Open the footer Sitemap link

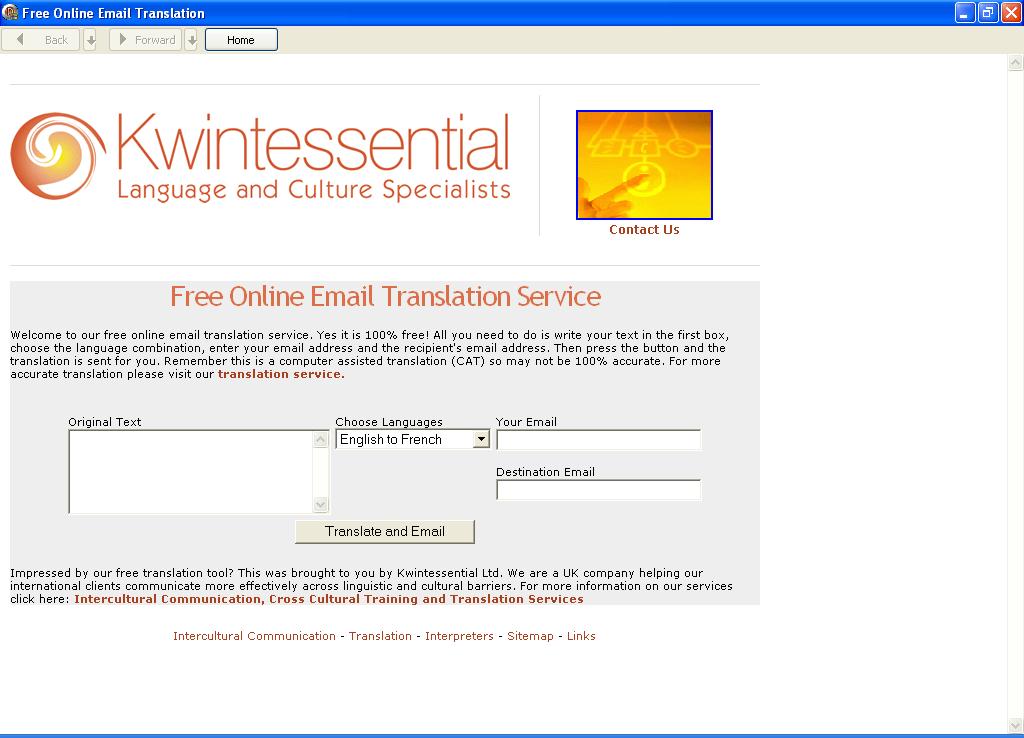pyautogui.click(x=530, y=636)
